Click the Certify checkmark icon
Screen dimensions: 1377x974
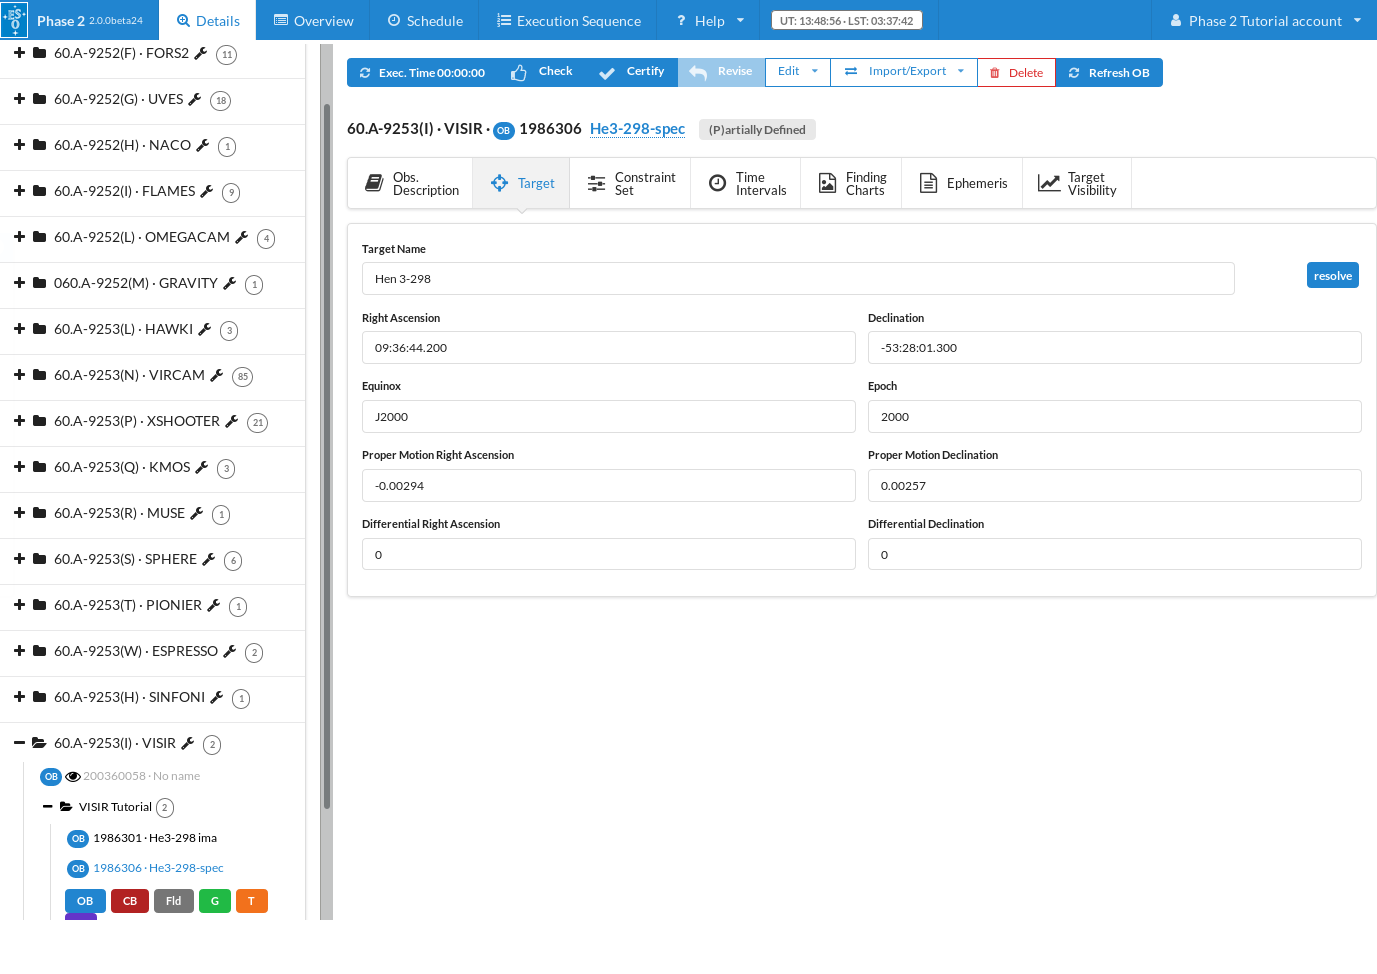click(606, 73)
